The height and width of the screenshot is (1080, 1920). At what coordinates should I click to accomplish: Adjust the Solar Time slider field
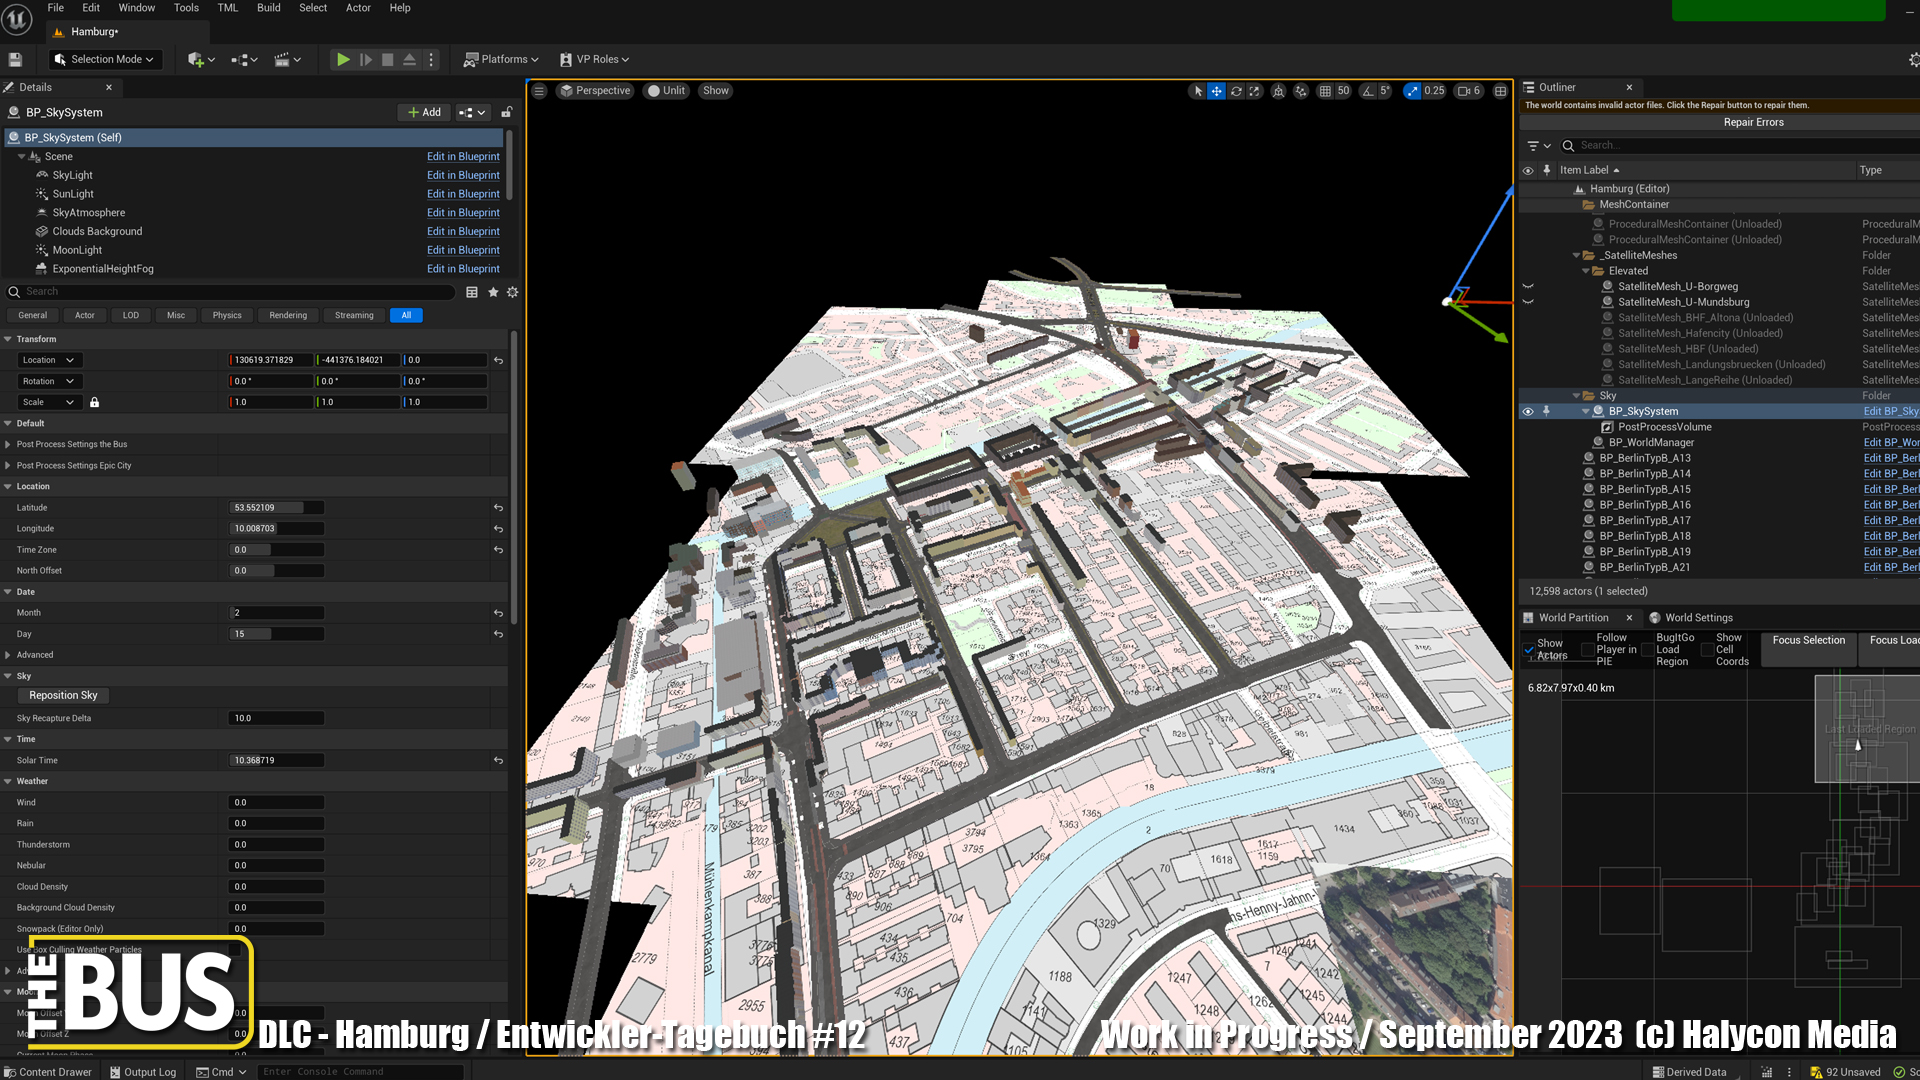point(276,760)
